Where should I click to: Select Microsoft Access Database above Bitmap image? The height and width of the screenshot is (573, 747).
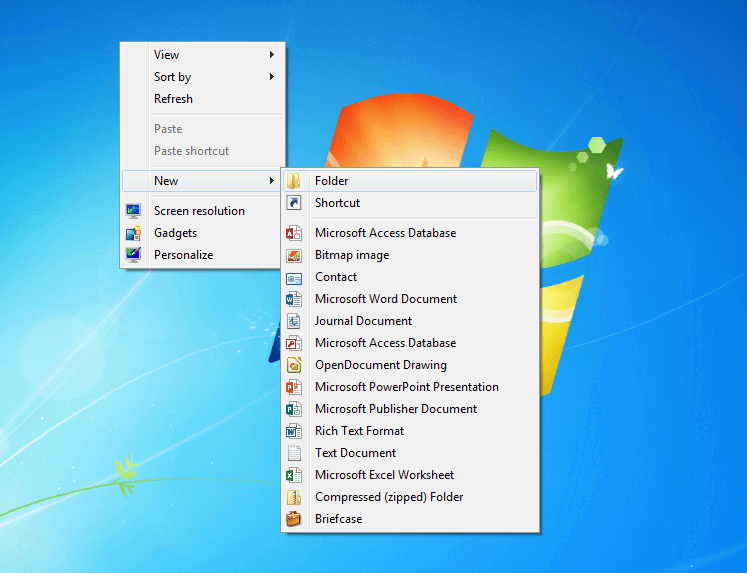(410, 233)
